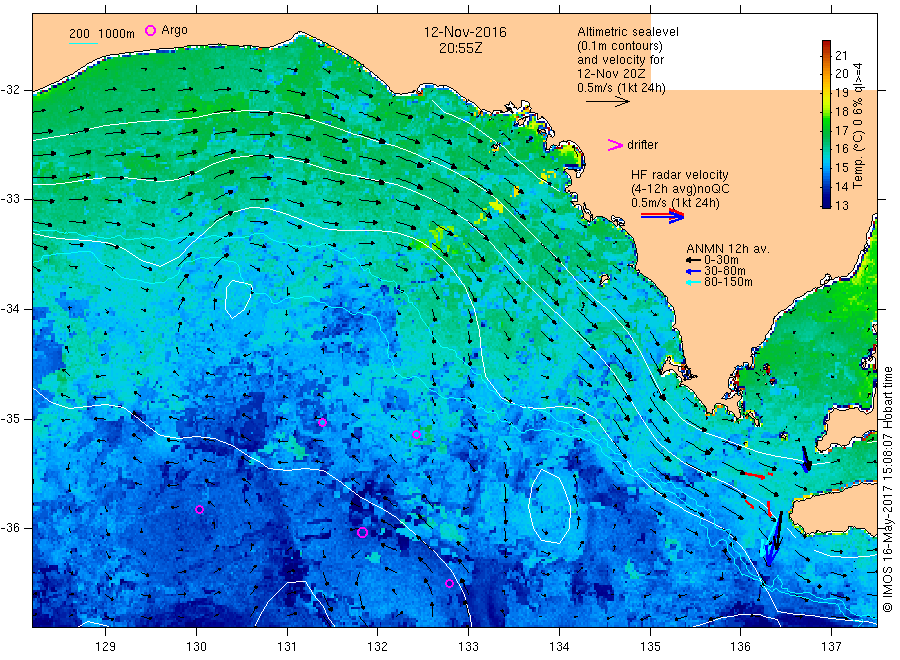Click the colorbar tick label '13'
Image resolution: width=900 pixels, height=660 pixels.
click(841, 205)
